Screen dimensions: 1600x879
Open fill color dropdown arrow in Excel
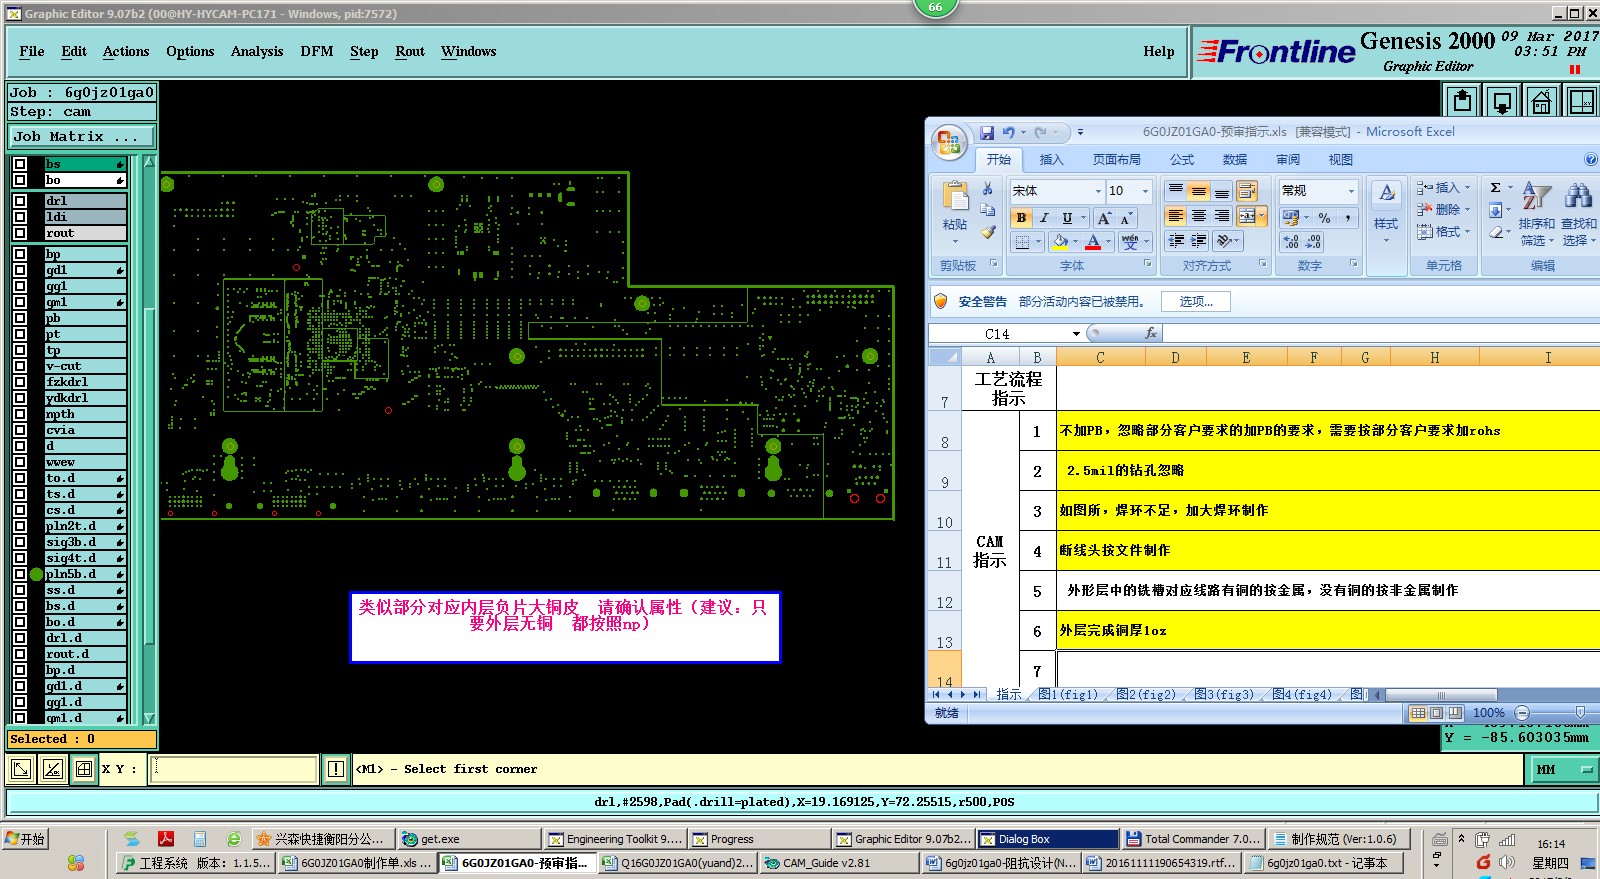pos(1075,242)
